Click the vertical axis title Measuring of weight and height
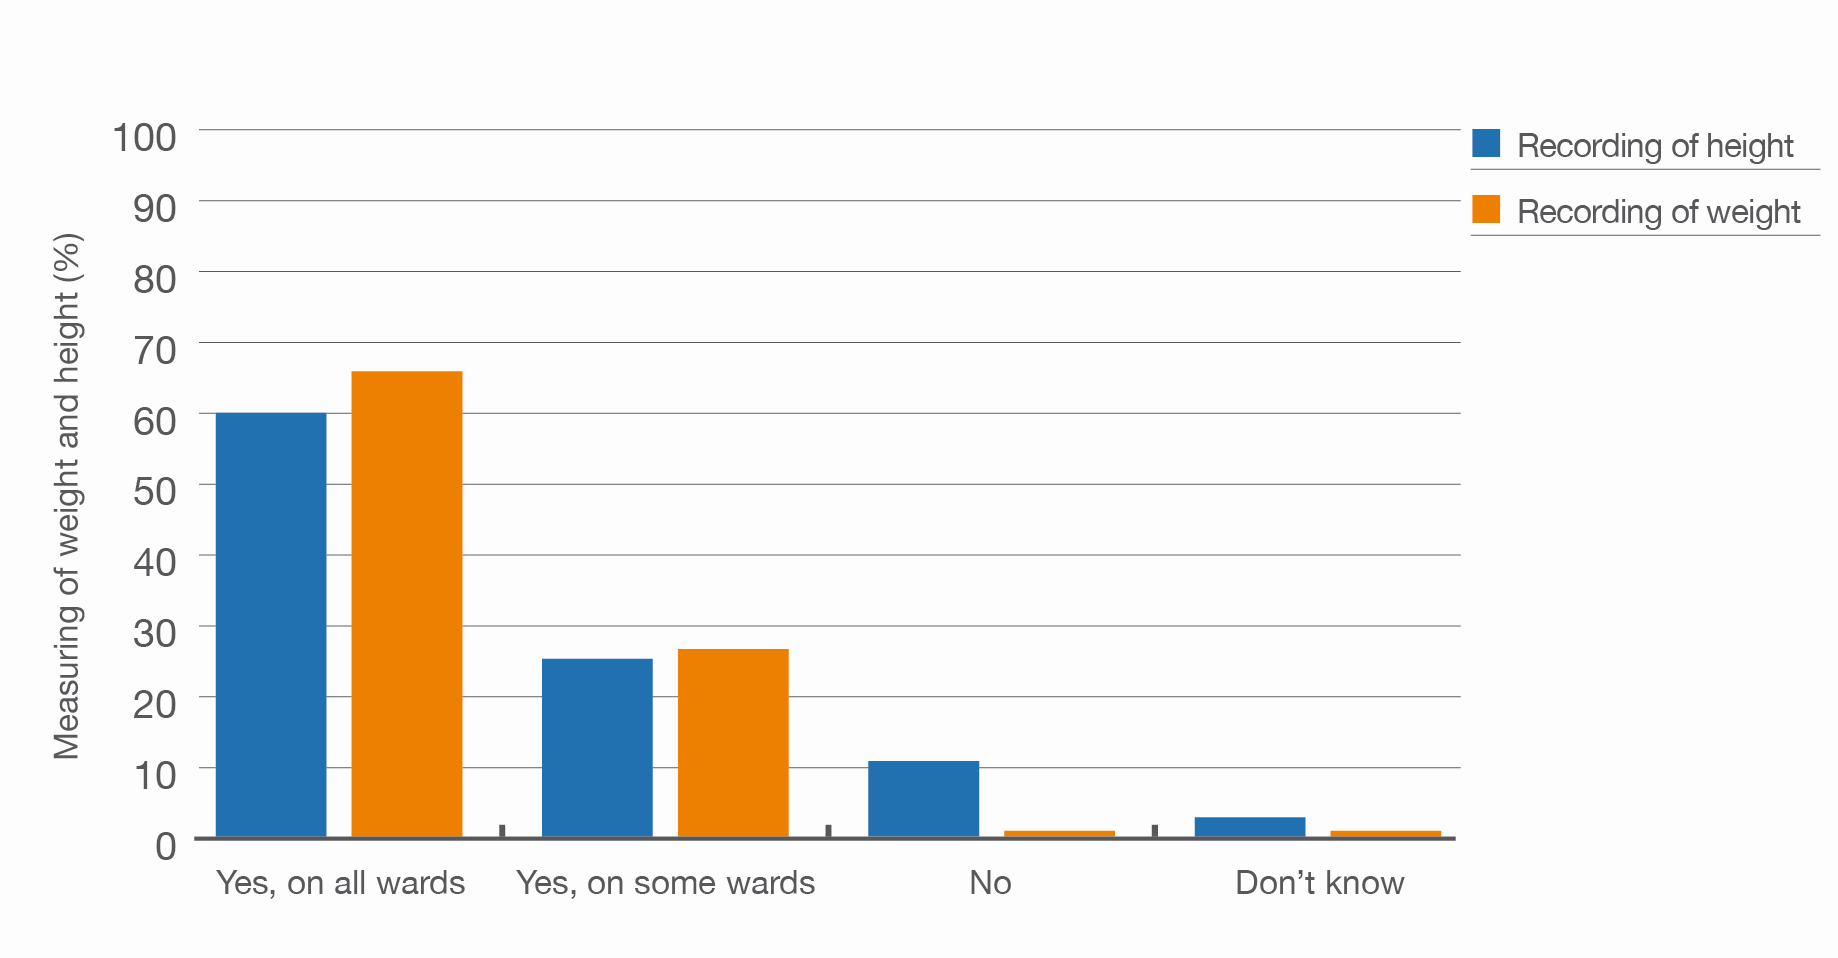 [66, 496]
